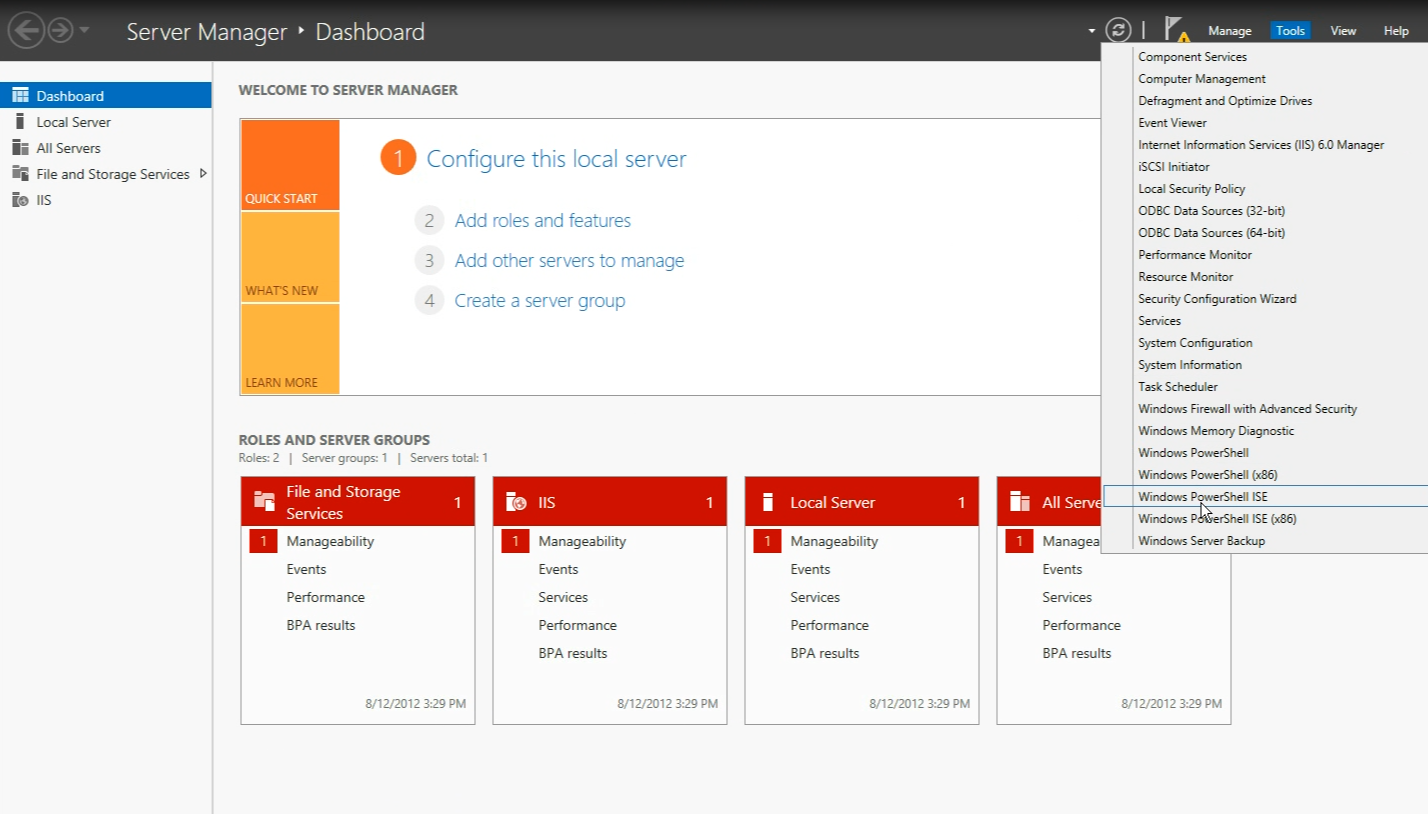The image size is (1428, 814).
Task: Expand File and Storage Services arrow
Action: [x=203, y=174]
